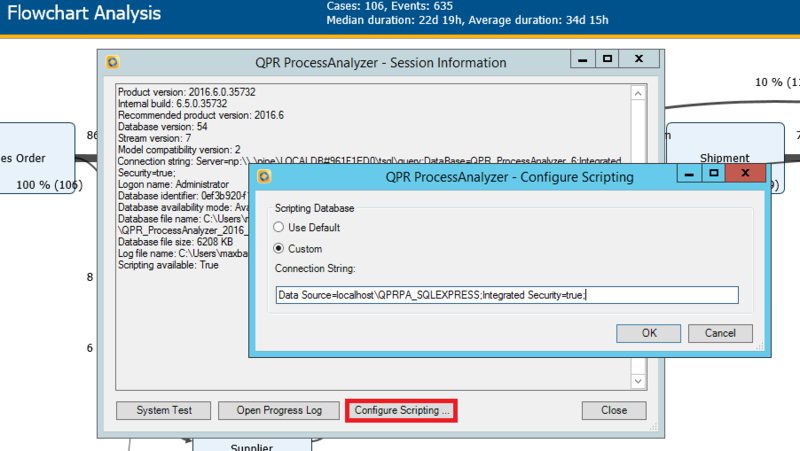
Task: Click into the Connection String field
Action: (507, 295)
